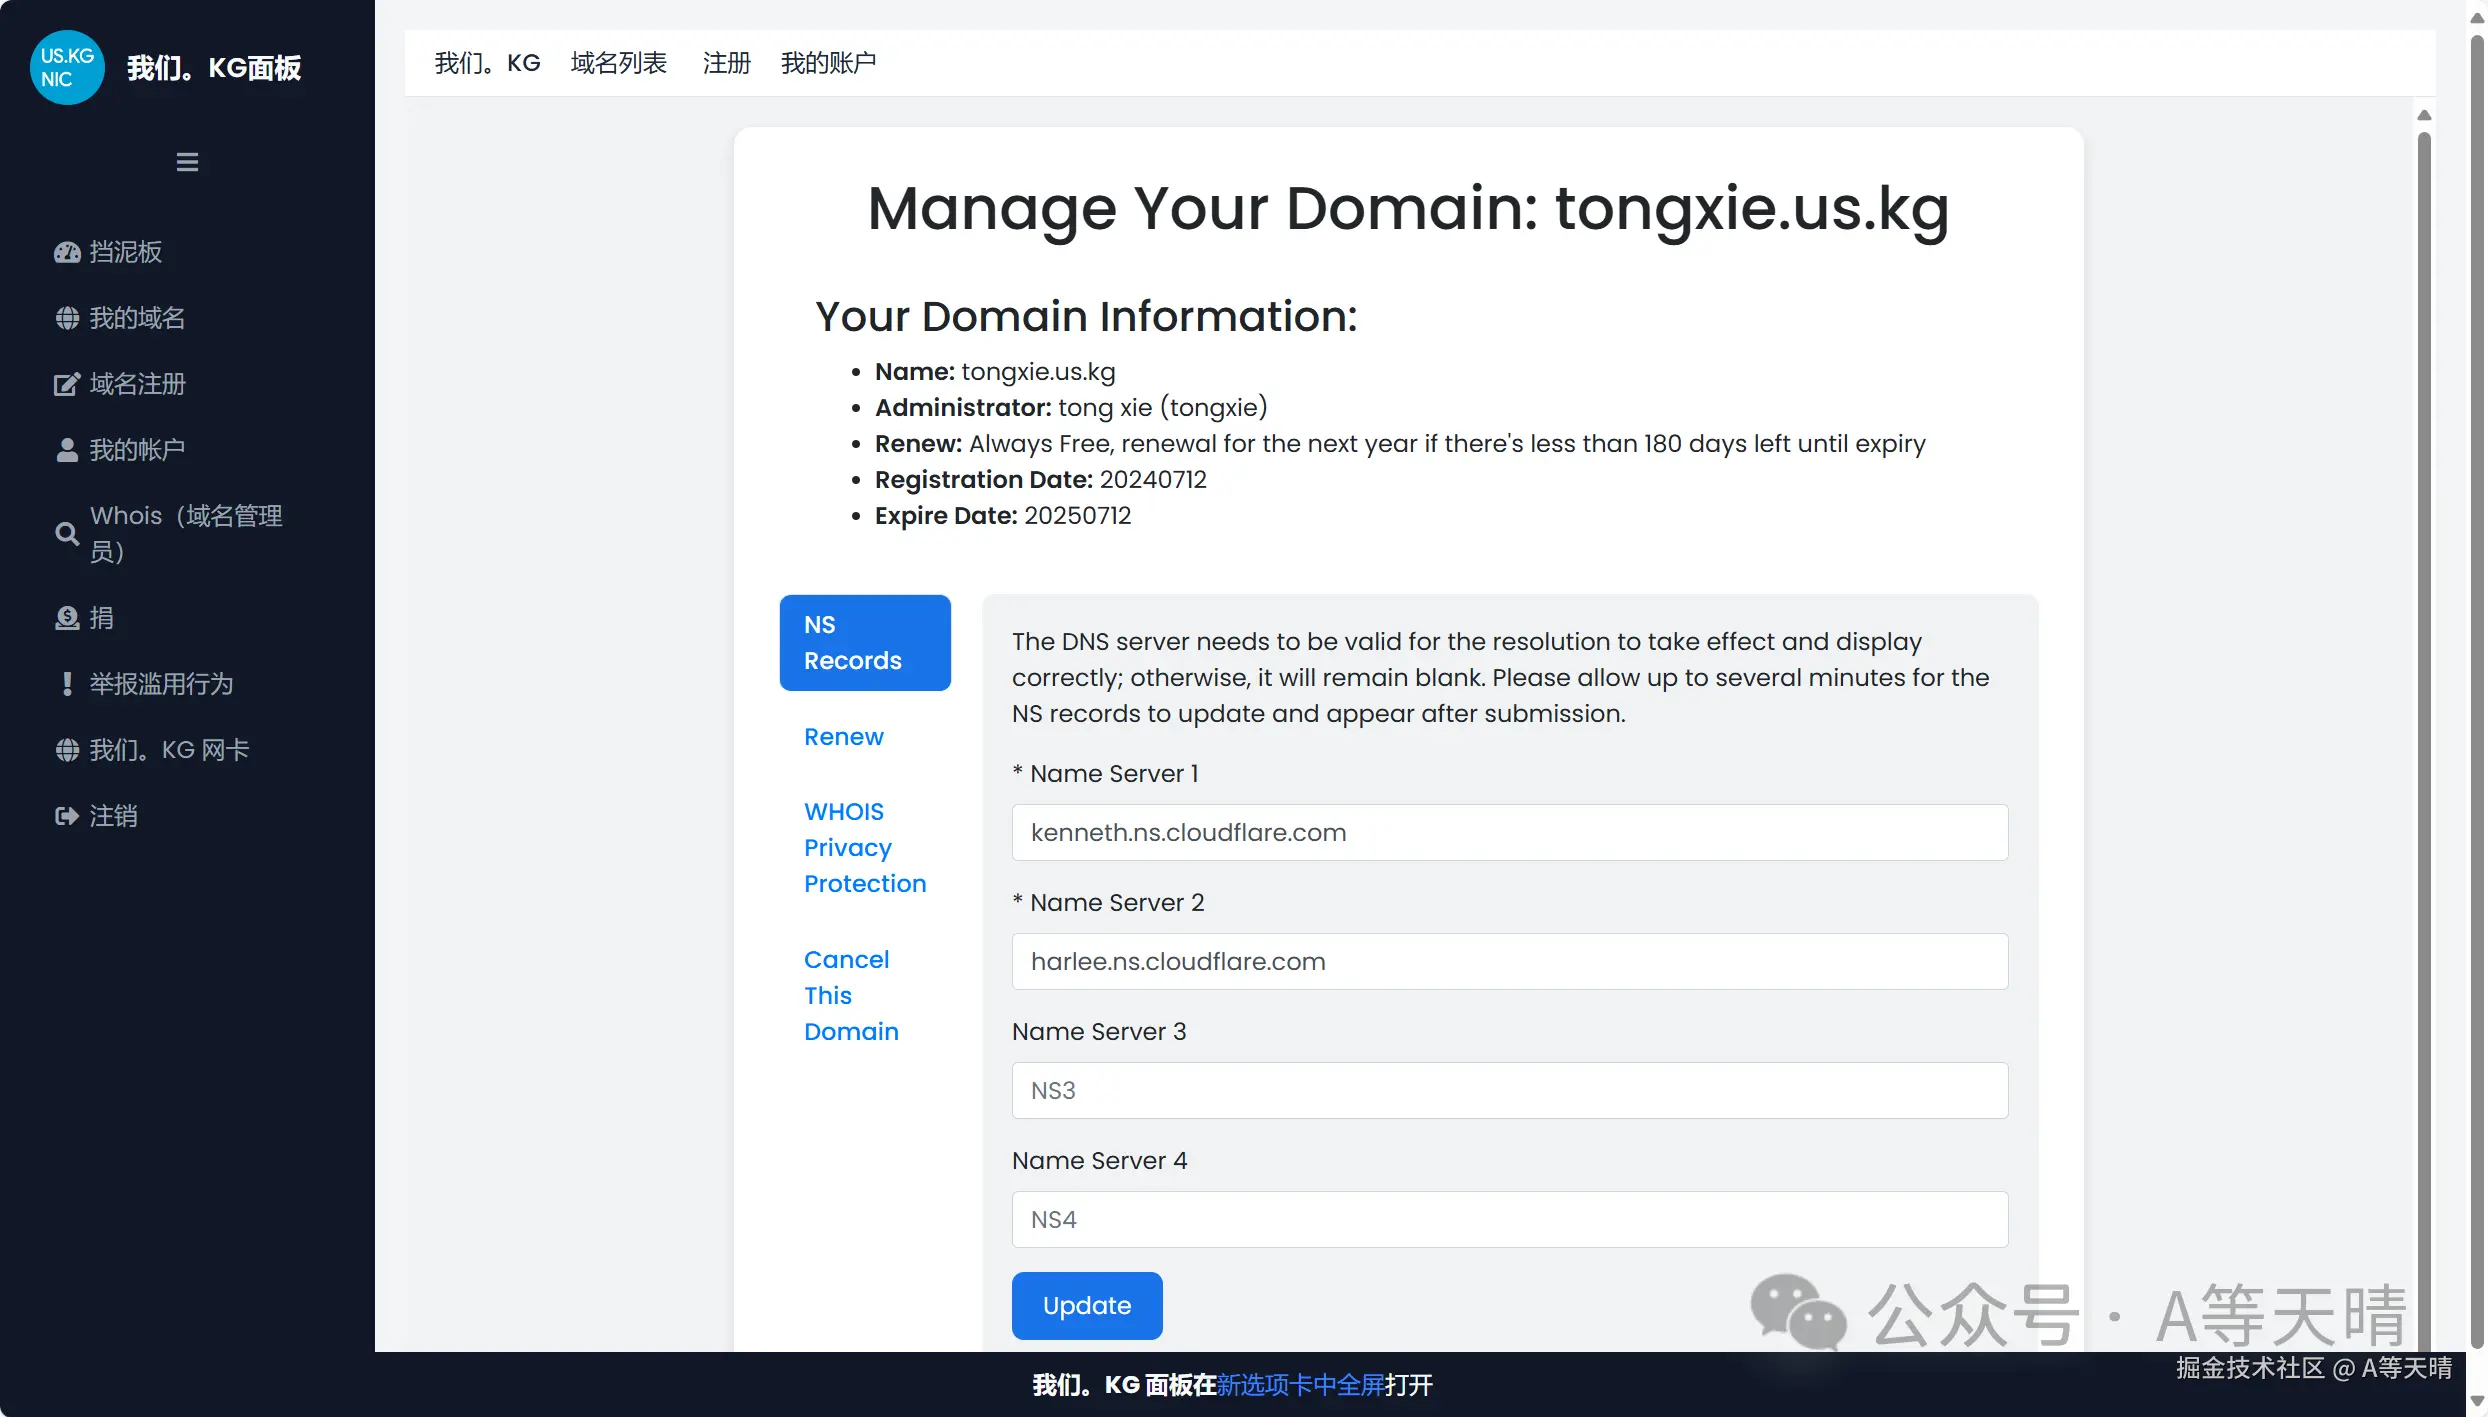Open the dashboard gauge icon item
The image size is (2488, 1417).
tap(67, 253)
